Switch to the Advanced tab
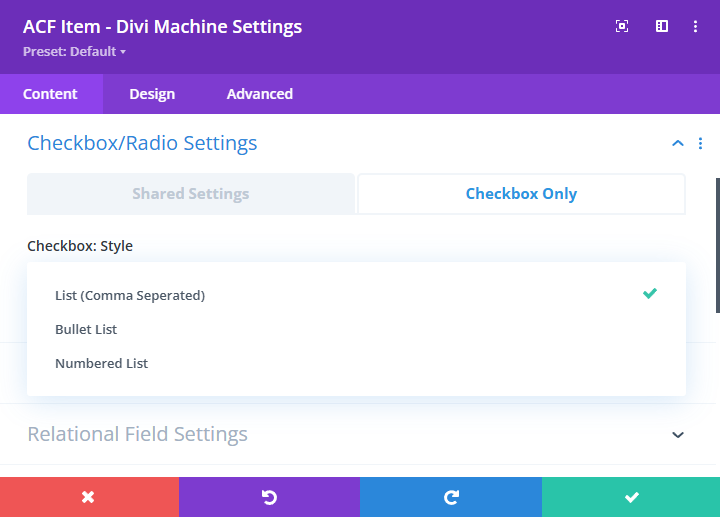This screenshot has width=720, height=517. (259, 94)
